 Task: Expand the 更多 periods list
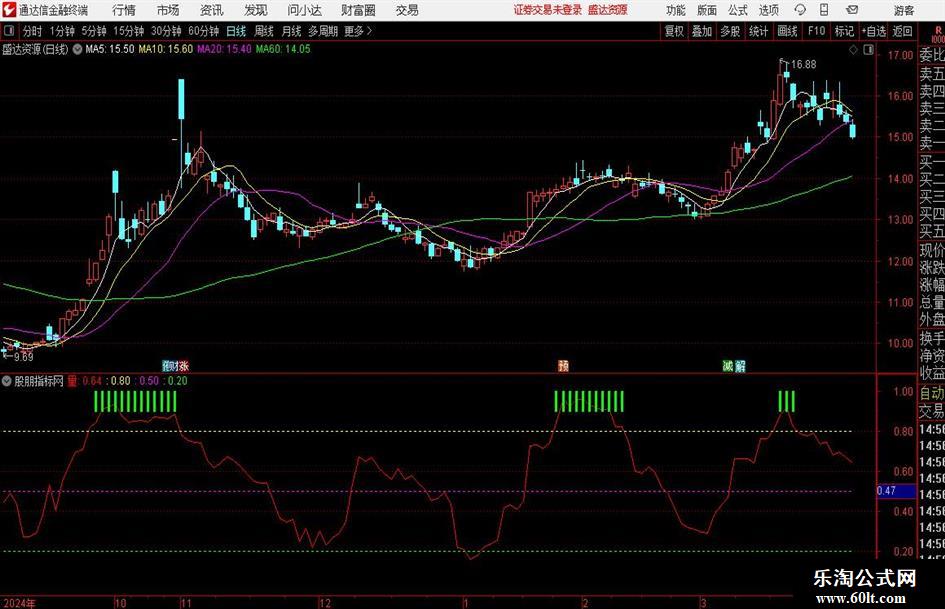point(358,31)
